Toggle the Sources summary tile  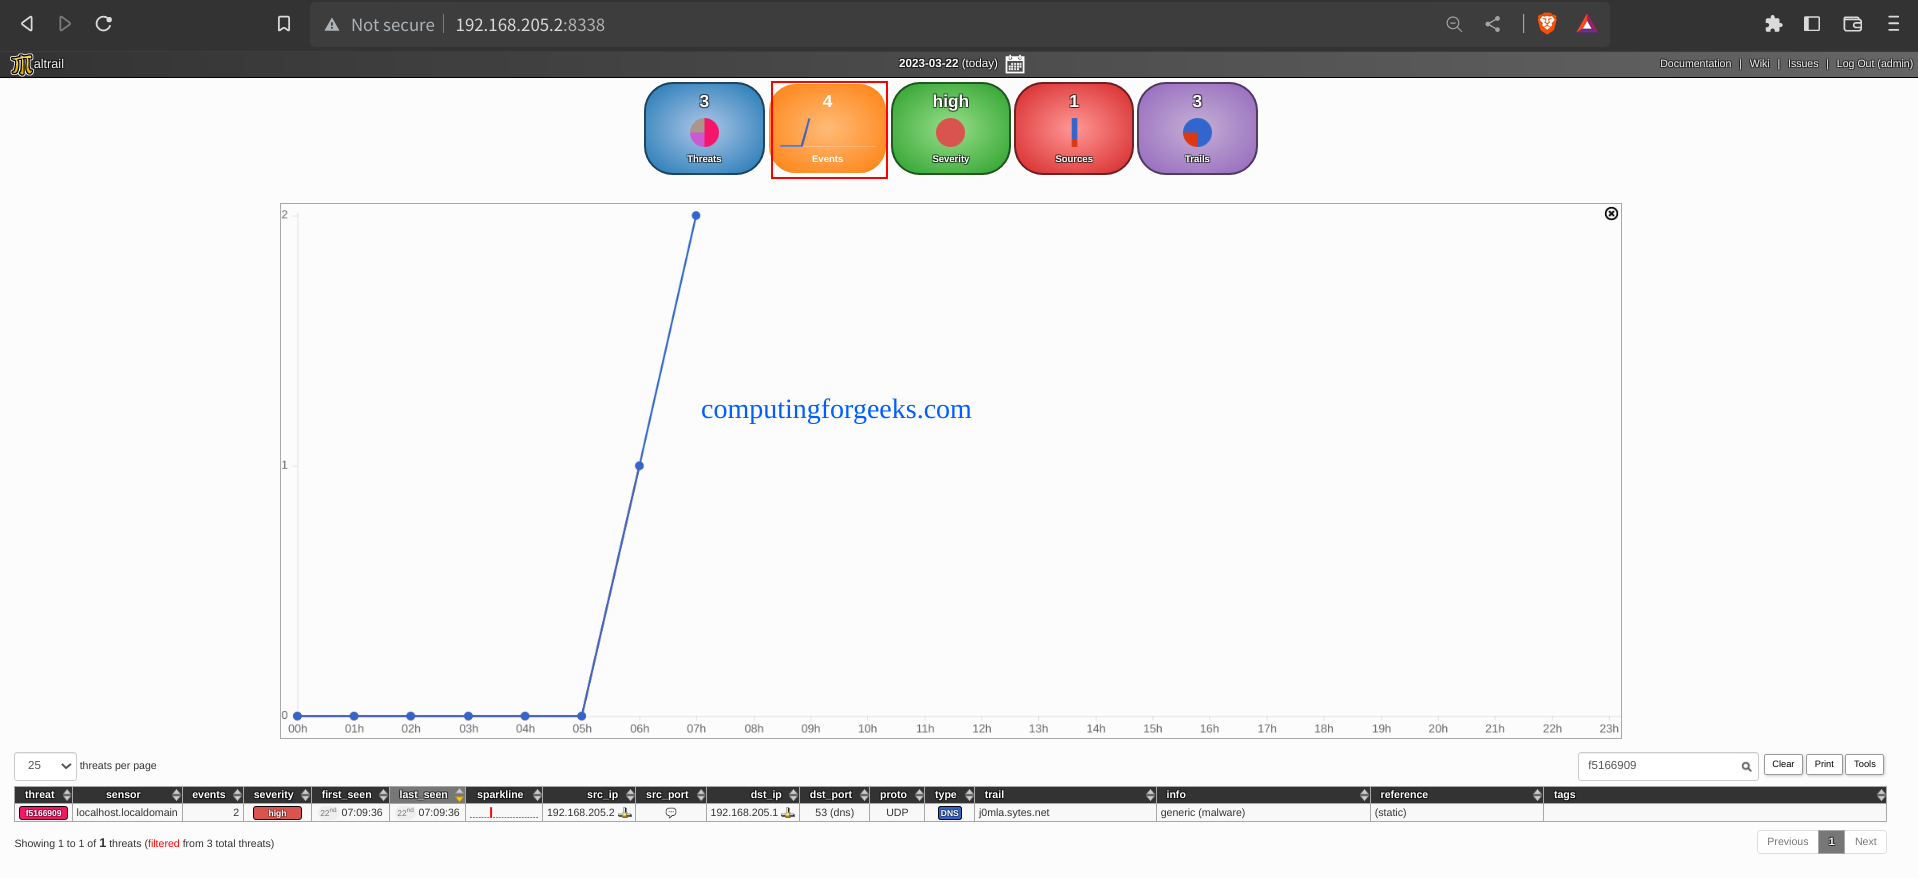[x=1073, y=129]
